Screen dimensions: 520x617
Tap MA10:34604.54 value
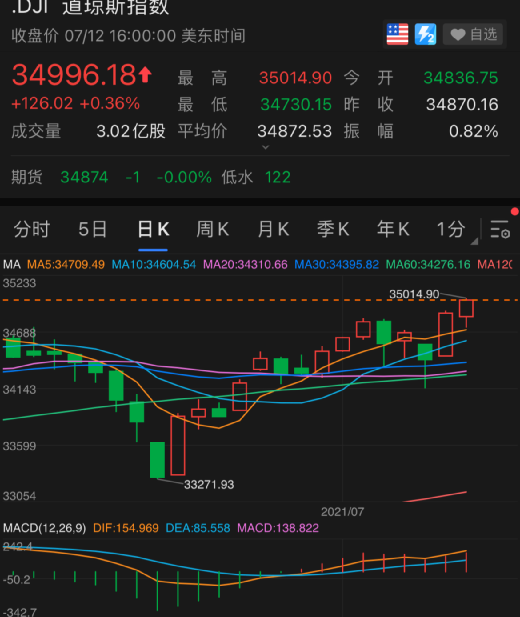[x=154, y=264]
